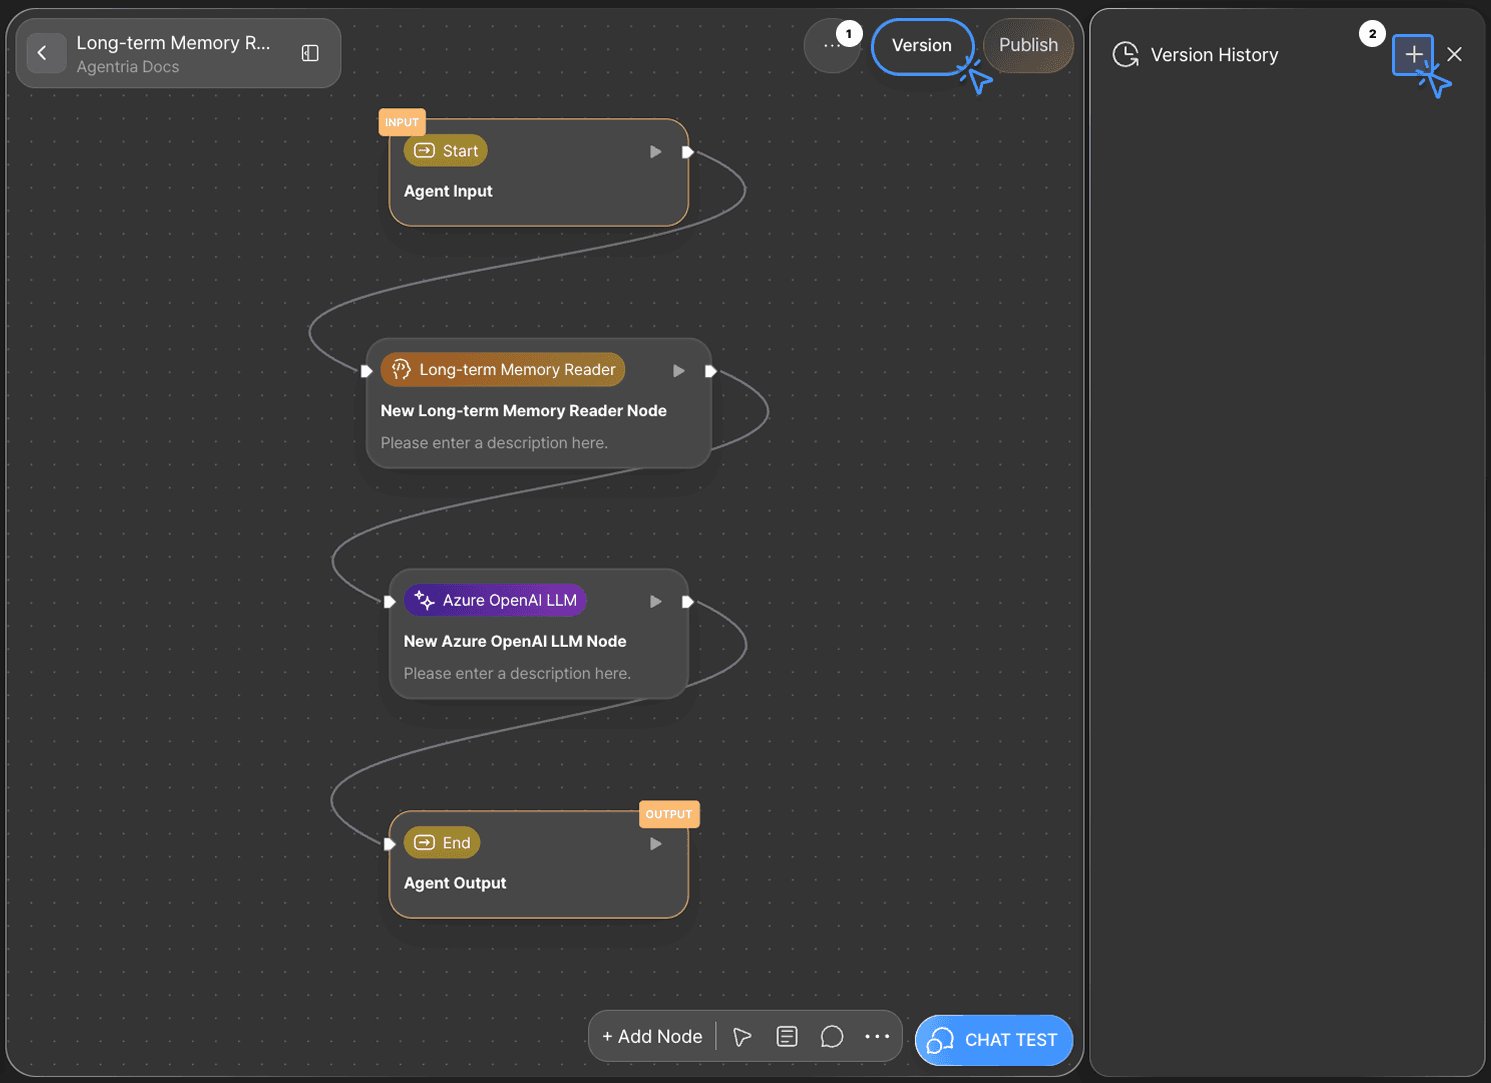Screen dimensions: 1491x1083
Task: Open the ellipsis menu next to Version
Action: coord(830,45)
